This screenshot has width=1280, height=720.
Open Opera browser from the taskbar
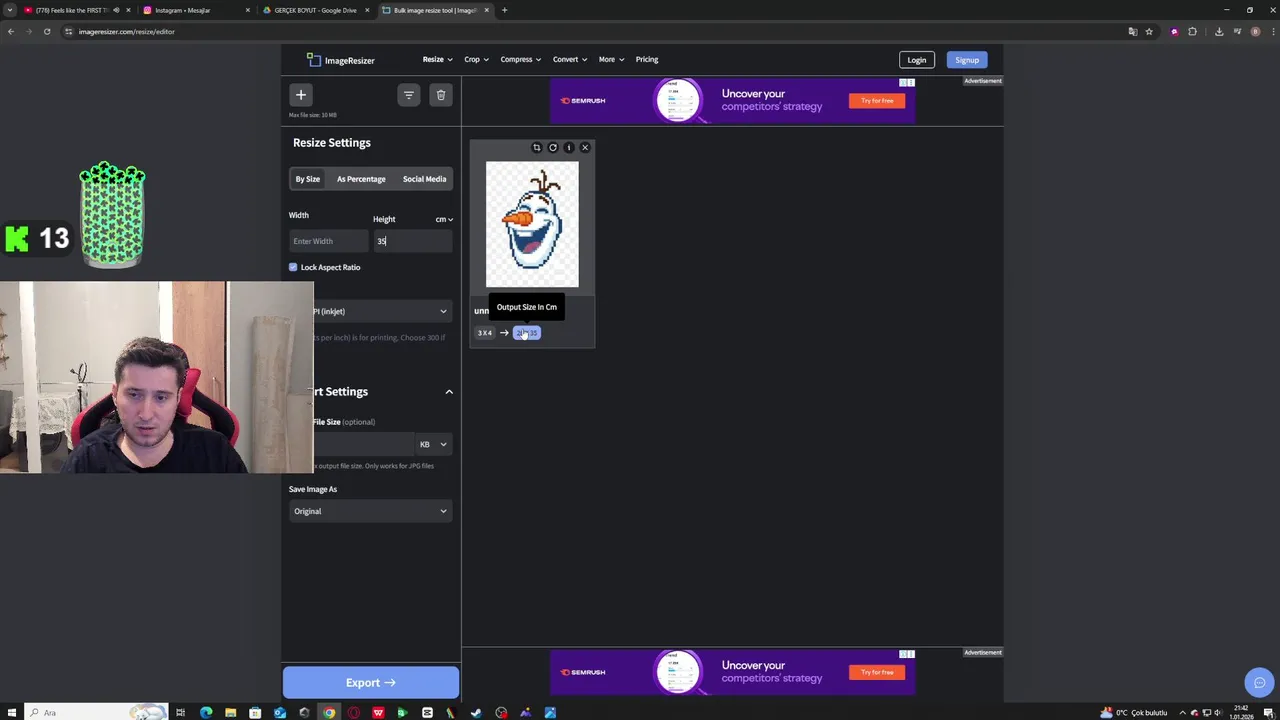point(353,713)
